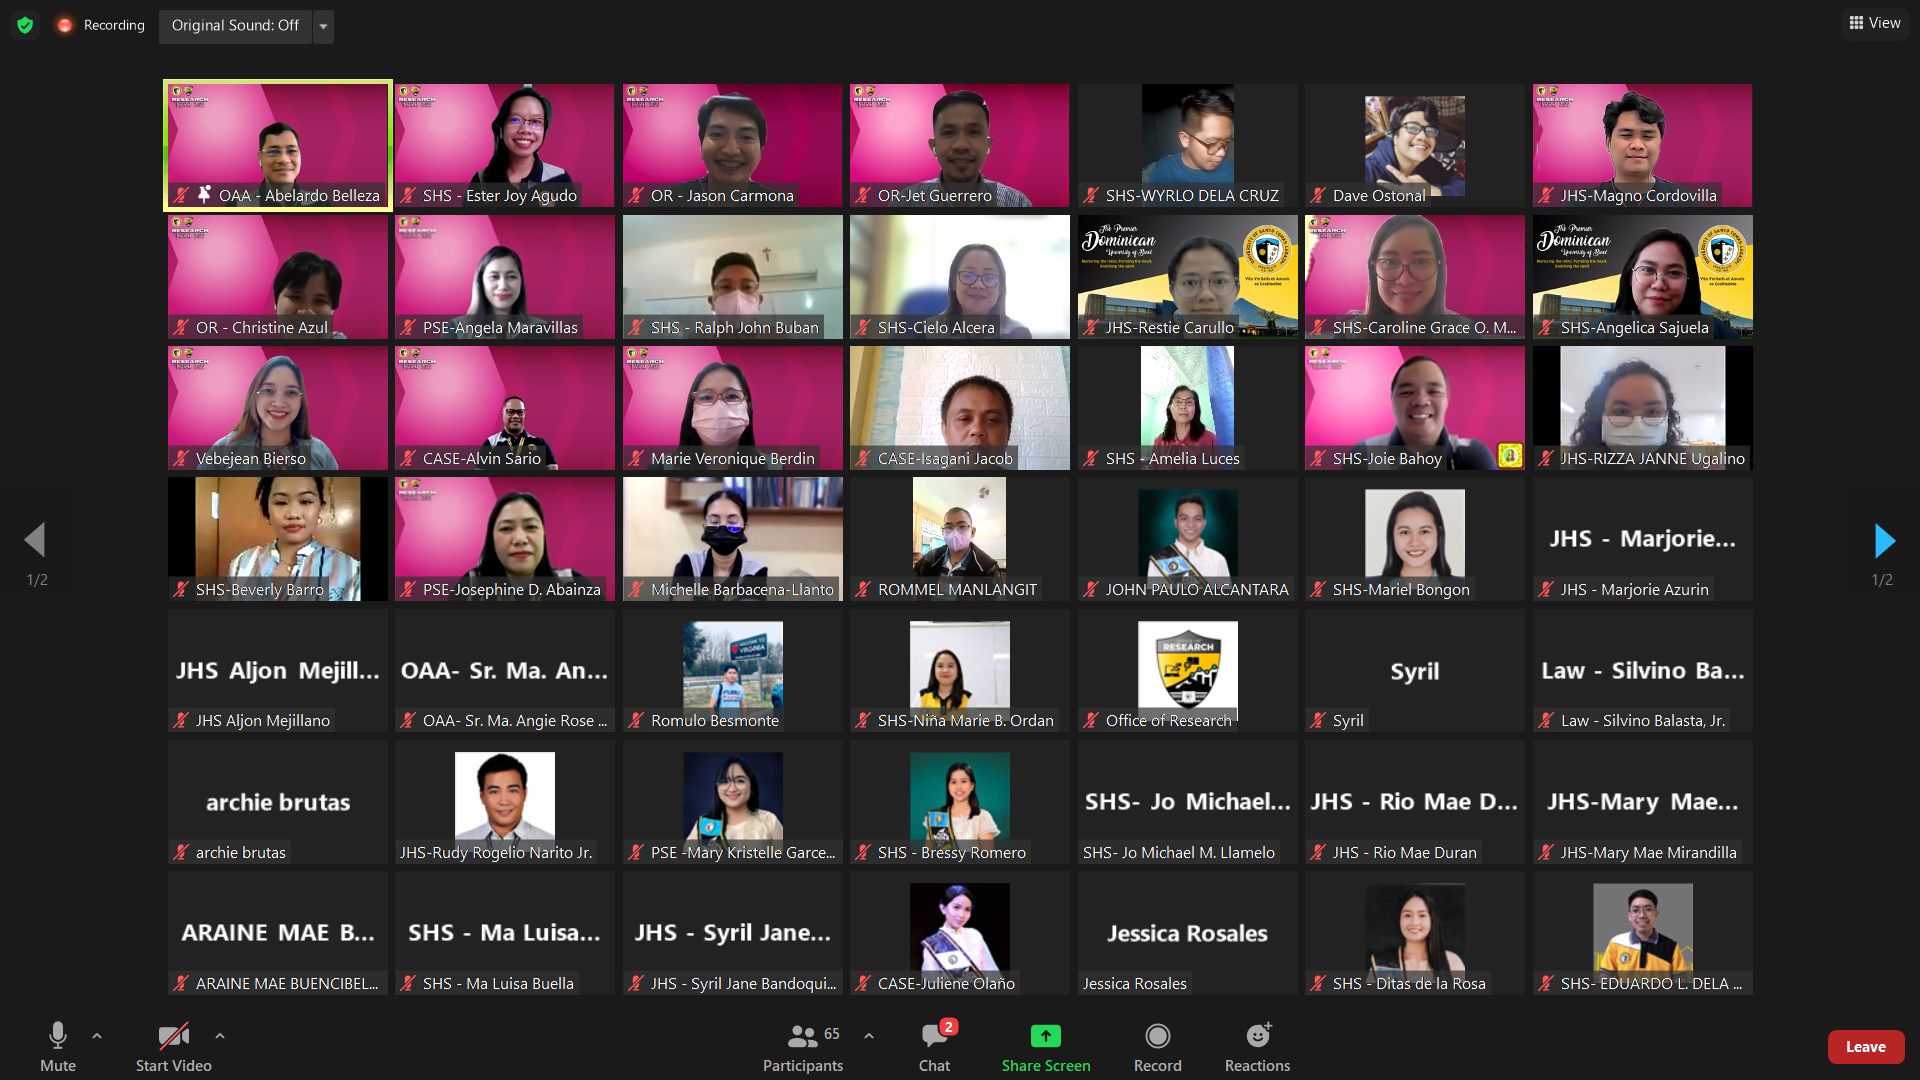
Task: Toggle Start Video camera button
Action: point(173,1036)
